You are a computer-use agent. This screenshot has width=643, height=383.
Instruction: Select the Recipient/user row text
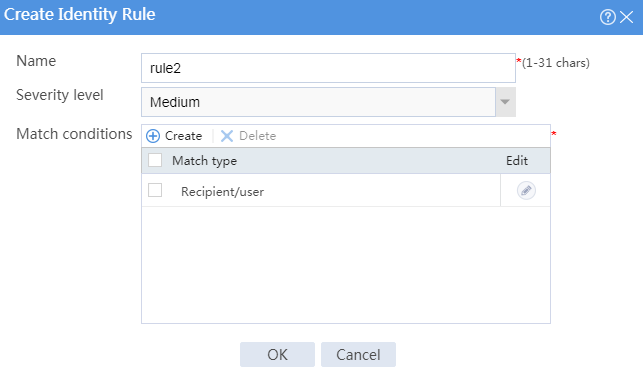point(222,192)
